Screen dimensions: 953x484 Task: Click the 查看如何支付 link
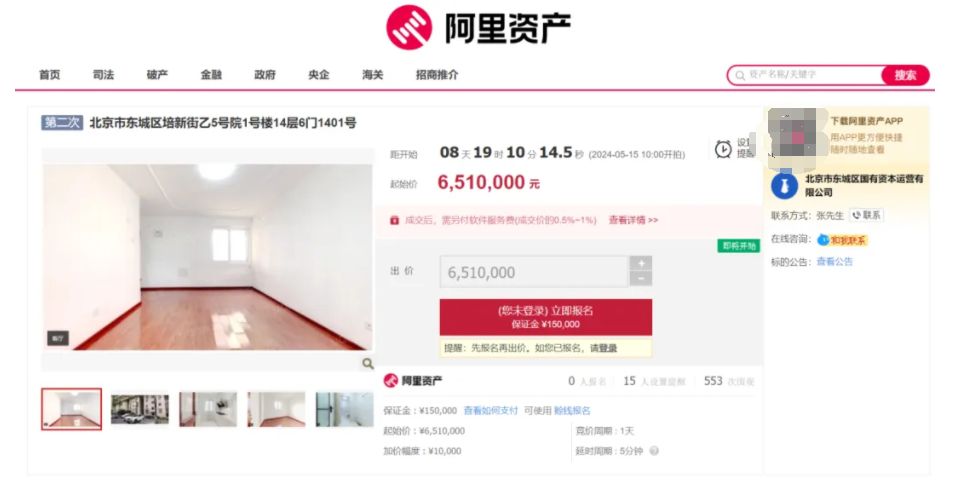[x=490, y=411]
